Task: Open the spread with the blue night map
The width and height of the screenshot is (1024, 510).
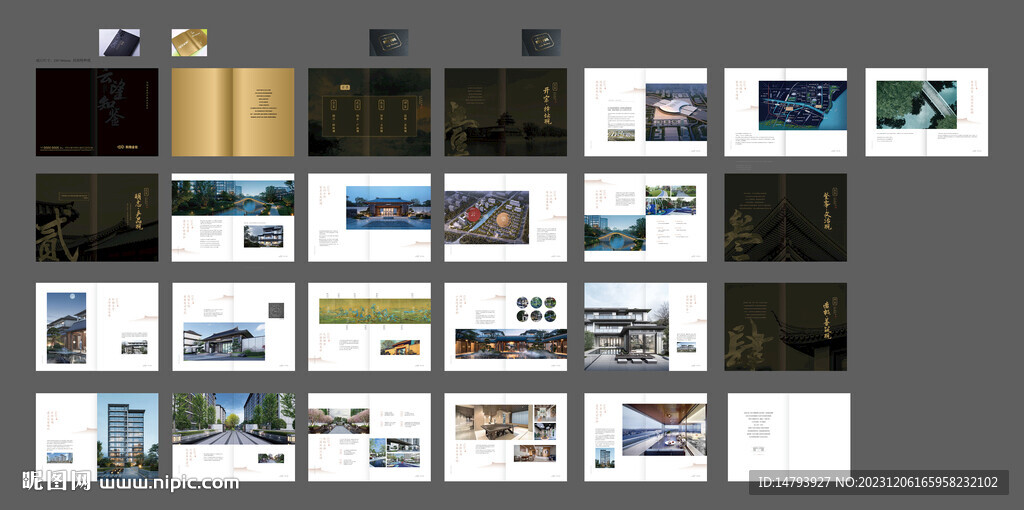Action: 785,112
